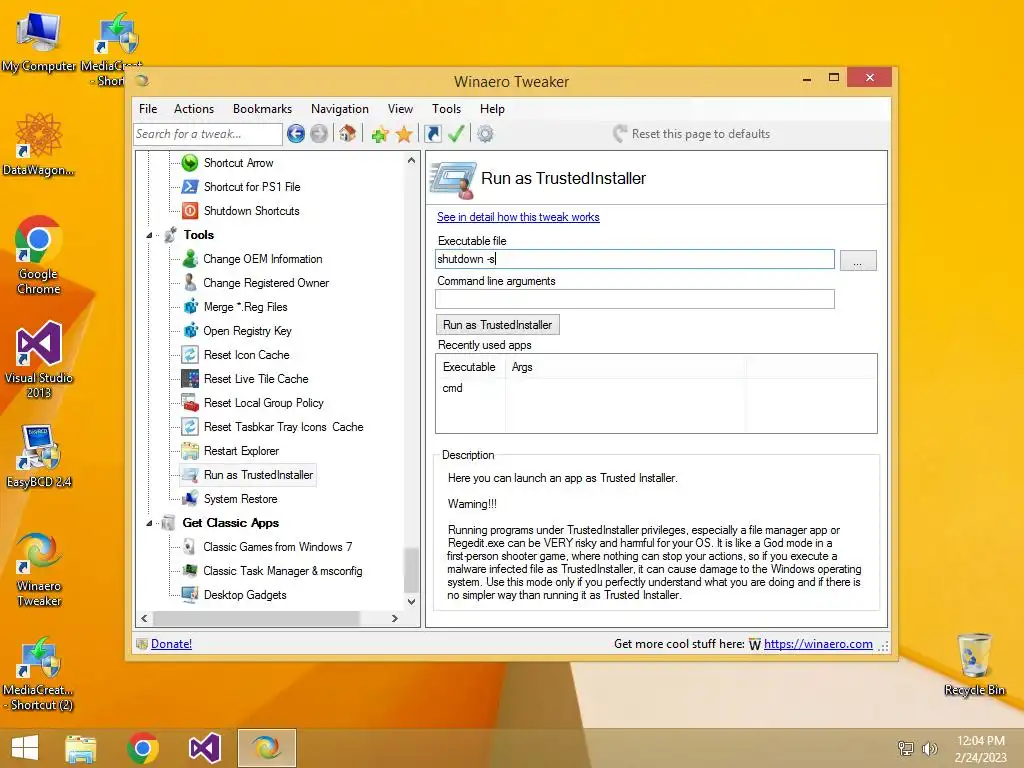Viewport: 1024px width, 768px height.
Task: Click the tree horizontal scroll left arrow
Action: click(144, 618)
